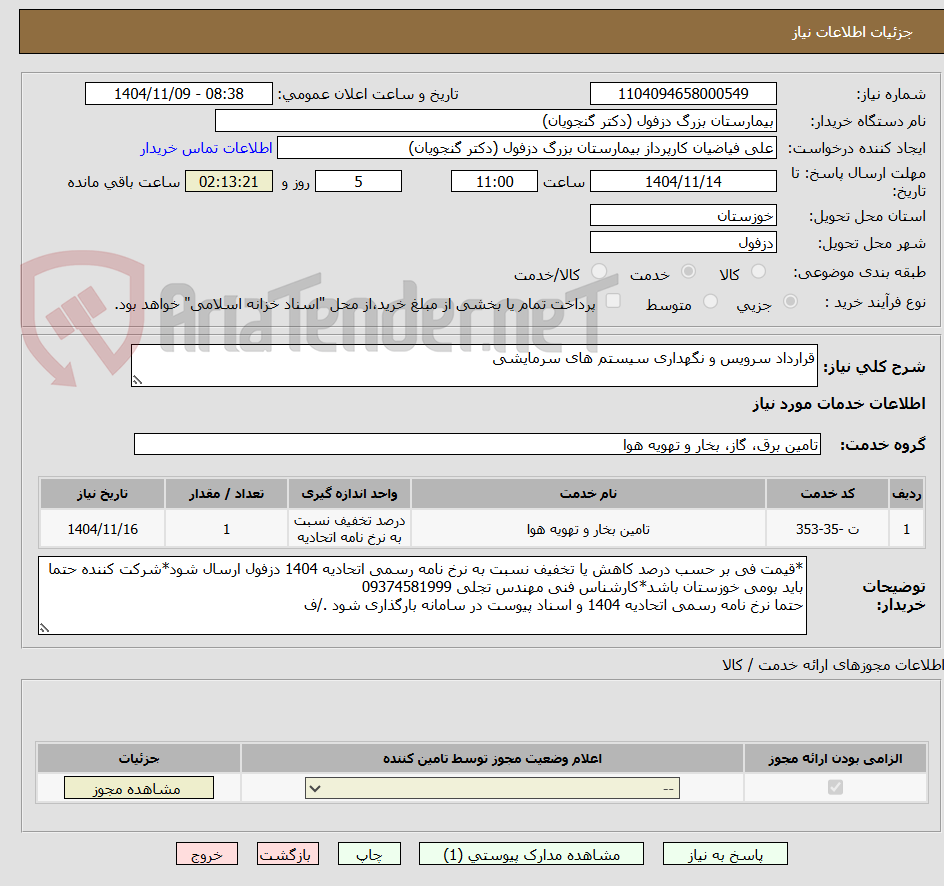Image resolution: width=944 pixels, height=886 pixels.
Task: Toggle the الزامی بودن ارائه مجوز checkbox
Action: (x=835, y=787)
